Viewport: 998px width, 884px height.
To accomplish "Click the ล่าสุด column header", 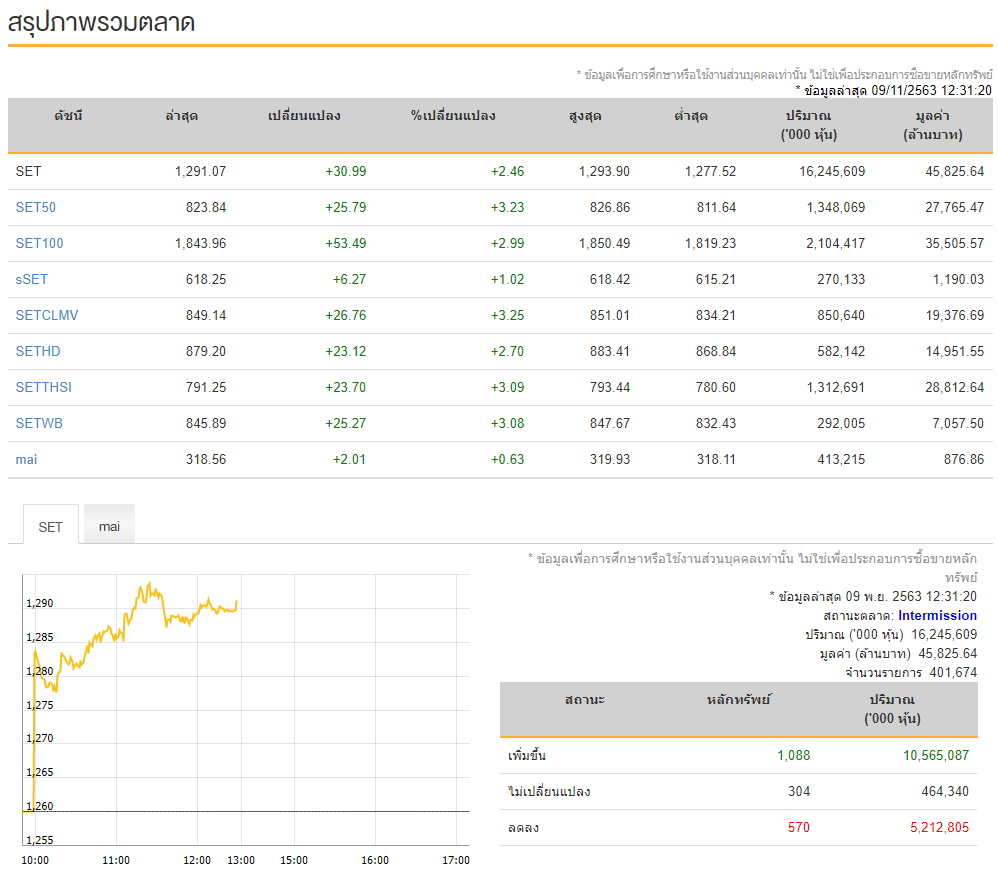I will point(181,116).
